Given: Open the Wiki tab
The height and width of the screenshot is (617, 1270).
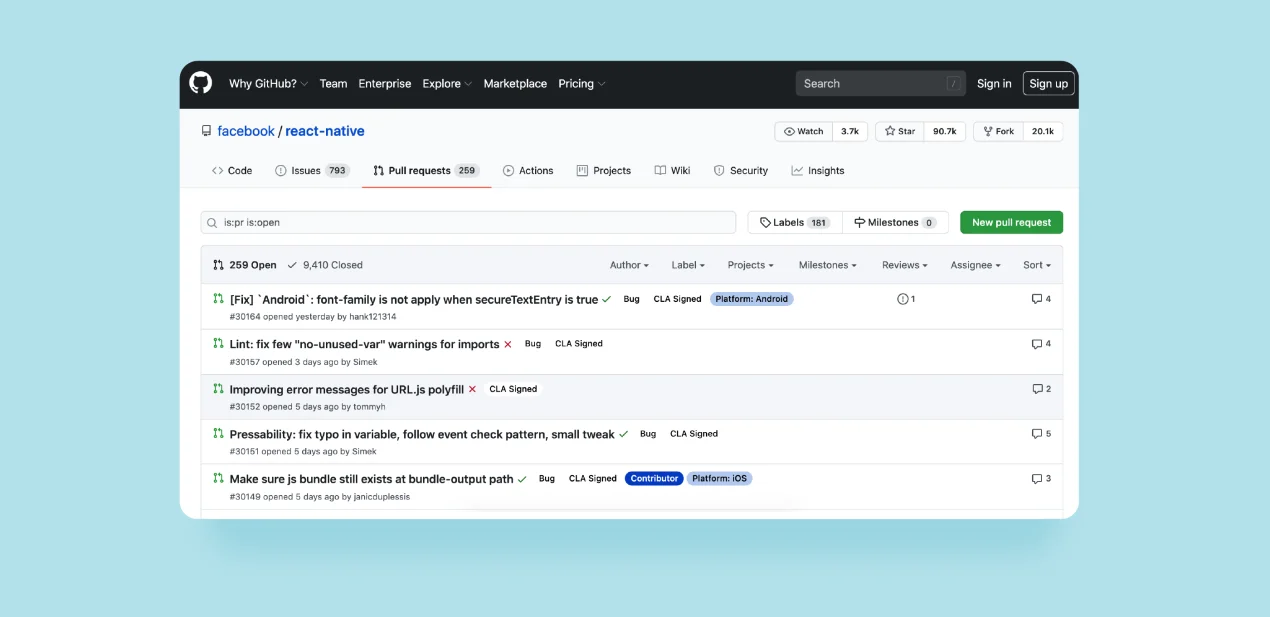Looking at the screenshot, I should click(x=672, y=171).
